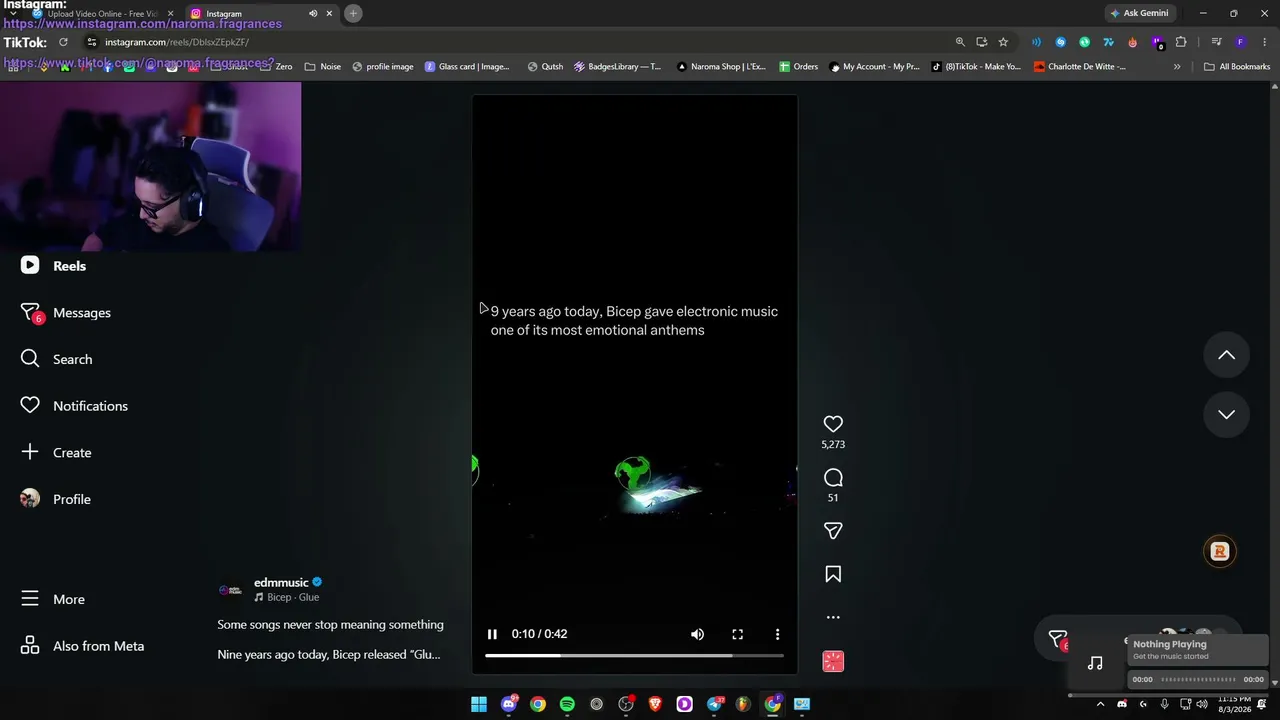
Task: Save the reel with the bookmark icon
Action: (x=833, y=574)
